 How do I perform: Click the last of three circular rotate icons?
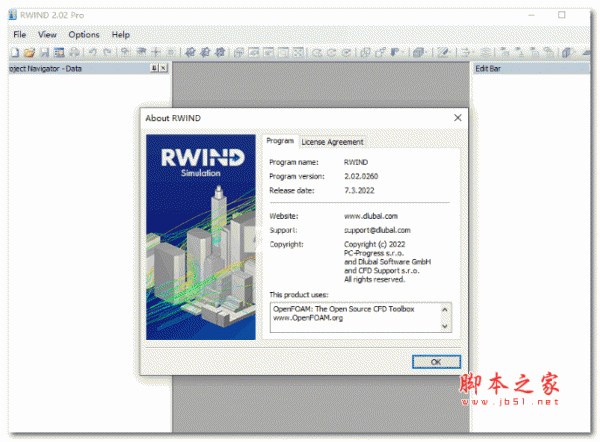[x=346, y=53]
